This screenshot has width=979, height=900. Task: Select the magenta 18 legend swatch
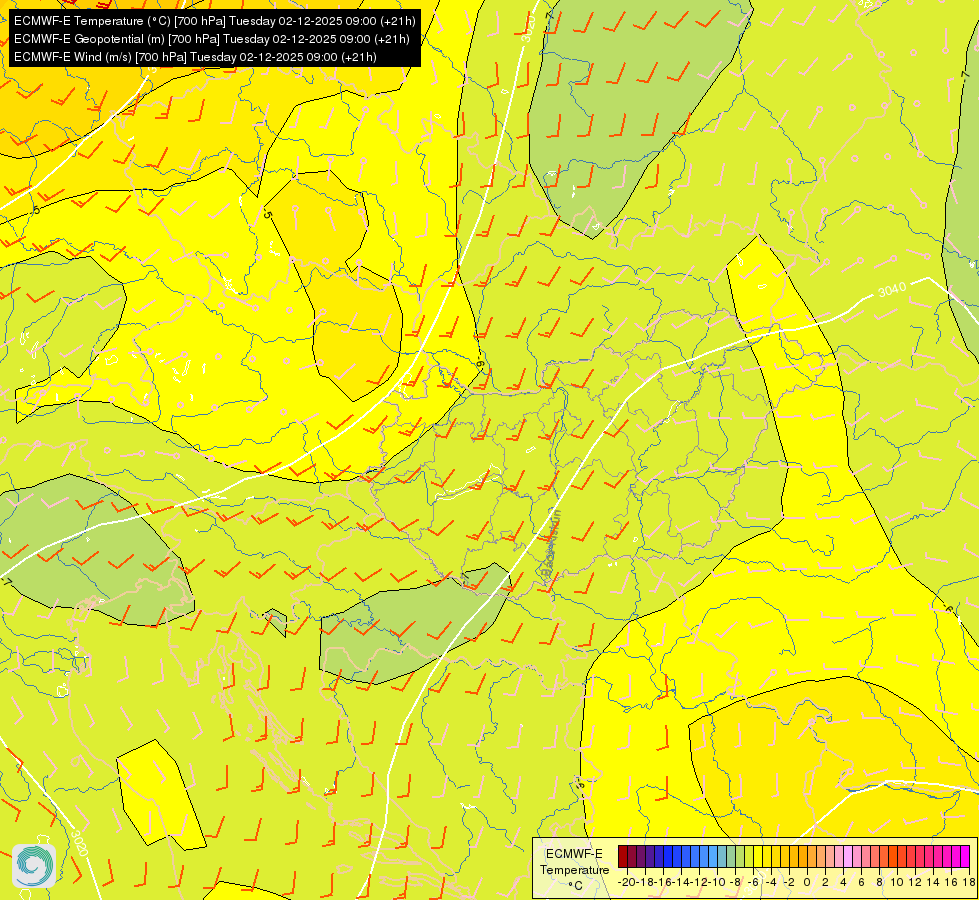pos(965,856)
